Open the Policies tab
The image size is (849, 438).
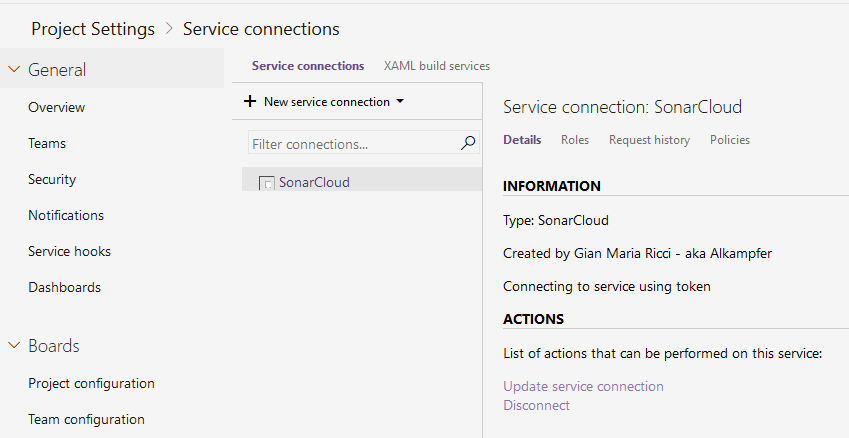pyautogui.click(x=729, y=140)
